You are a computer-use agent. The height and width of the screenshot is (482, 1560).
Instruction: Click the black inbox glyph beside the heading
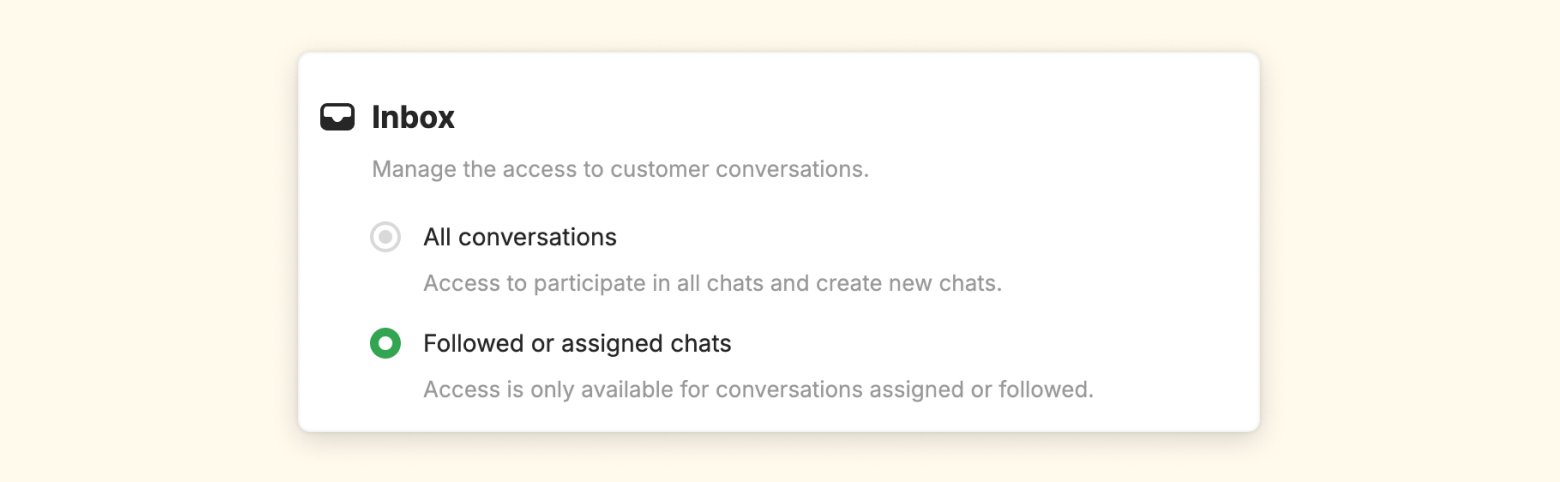337,117
